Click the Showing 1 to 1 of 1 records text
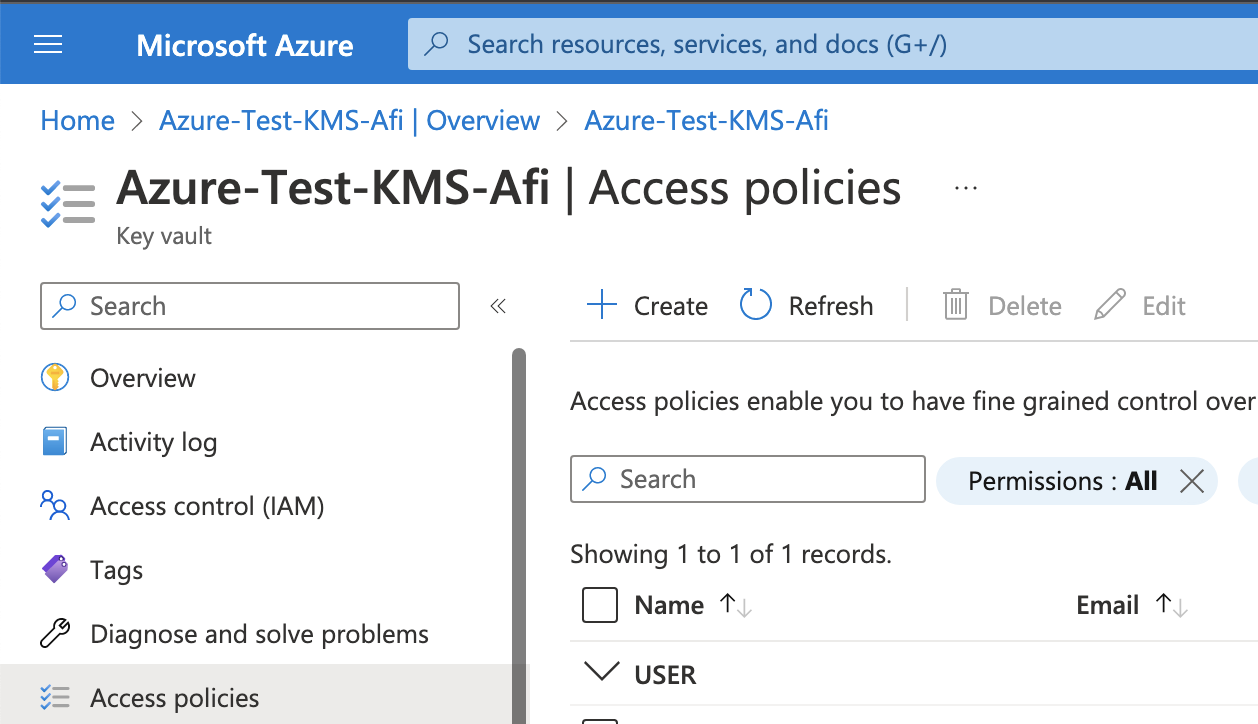Viewport: 1258px width, 724px height. click(730, 554)
